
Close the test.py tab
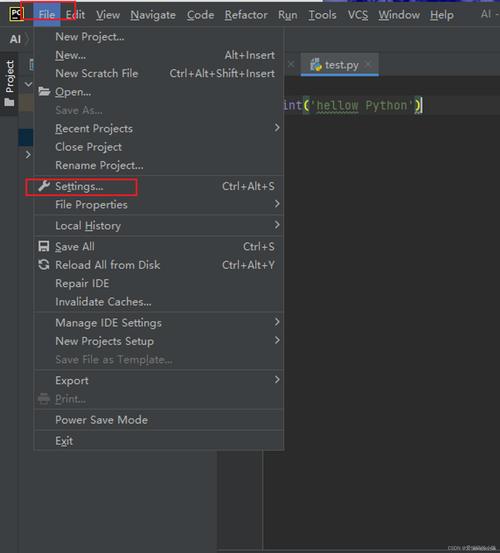(x=368, y=64)
